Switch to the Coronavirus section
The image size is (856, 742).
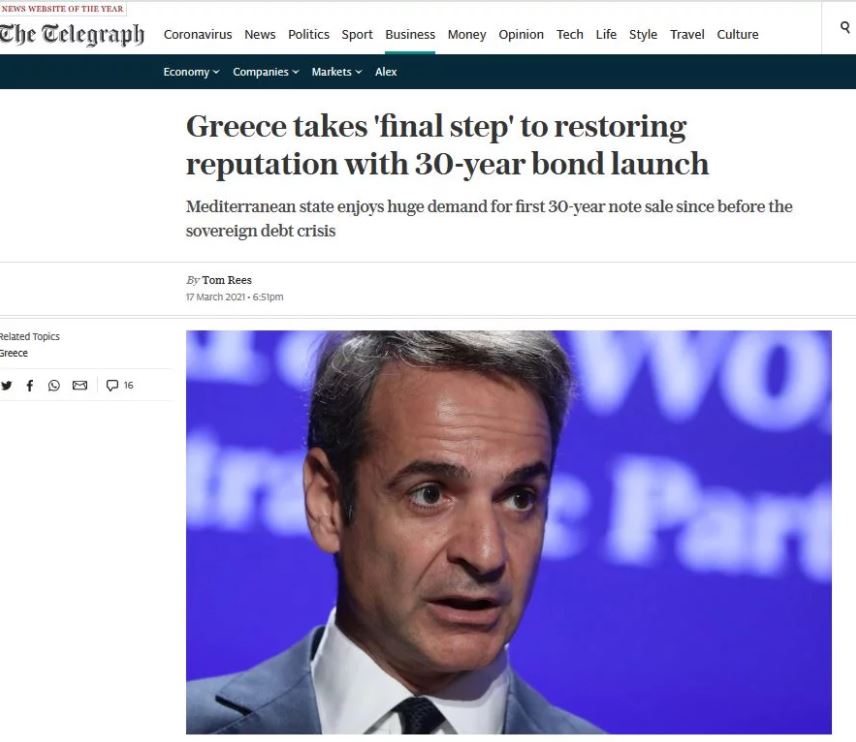click(198, 34)
